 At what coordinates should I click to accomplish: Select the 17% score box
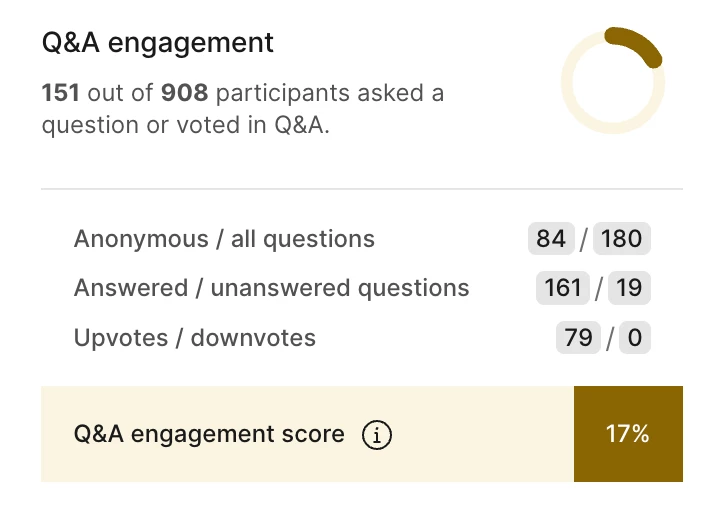coord(628,434)
